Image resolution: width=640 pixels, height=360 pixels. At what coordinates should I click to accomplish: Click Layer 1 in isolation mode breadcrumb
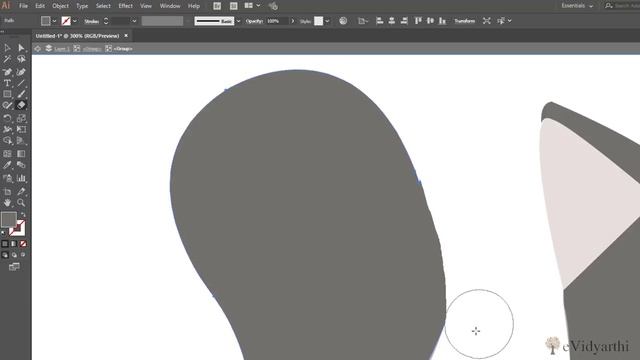(62, 49)
